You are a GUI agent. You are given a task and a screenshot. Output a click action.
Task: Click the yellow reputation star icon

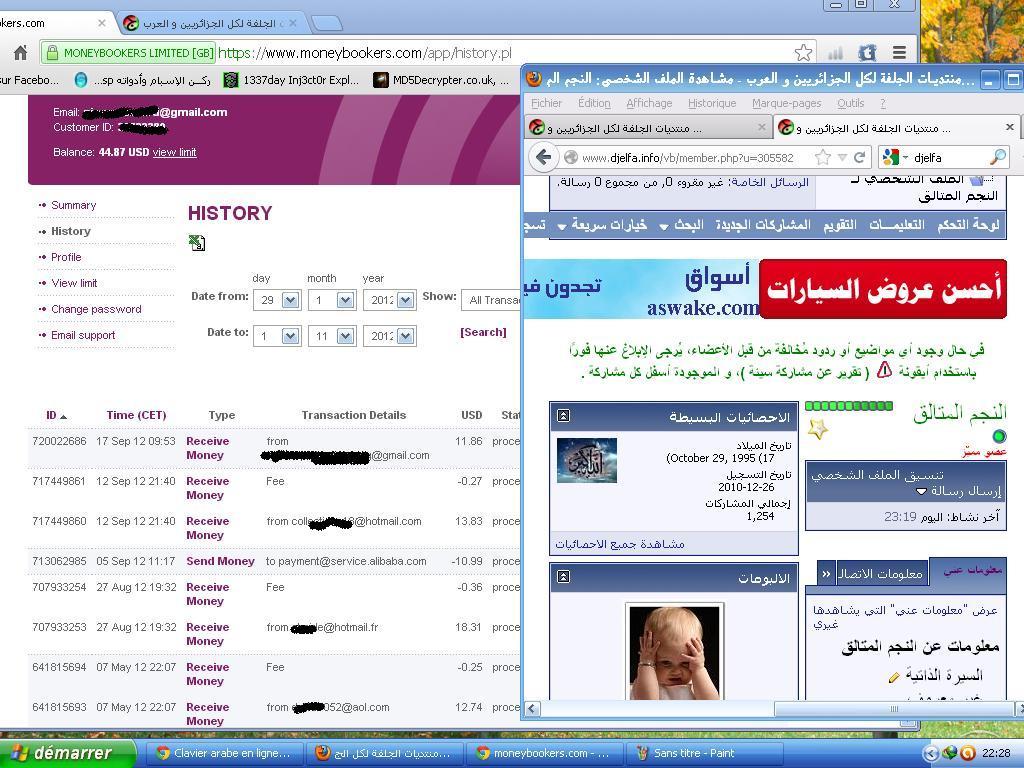(x=818, y=429)
